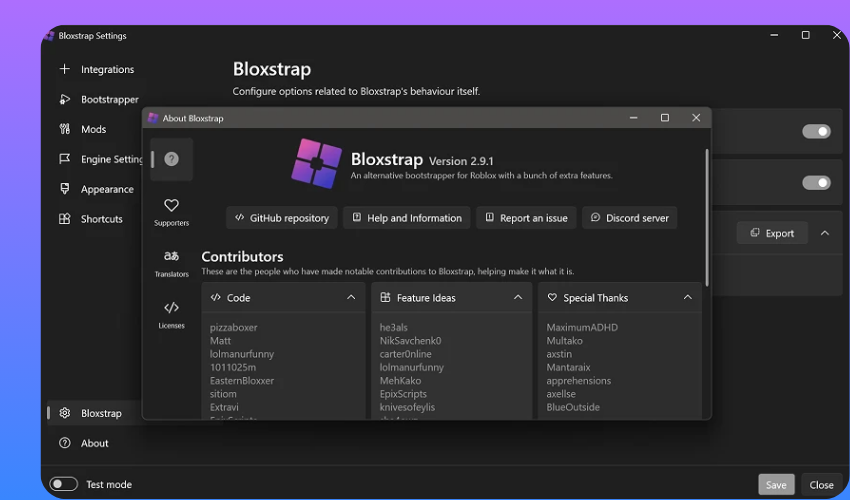Click contributor name BlueOutside

pyautogui.click(x=573, y=407)
